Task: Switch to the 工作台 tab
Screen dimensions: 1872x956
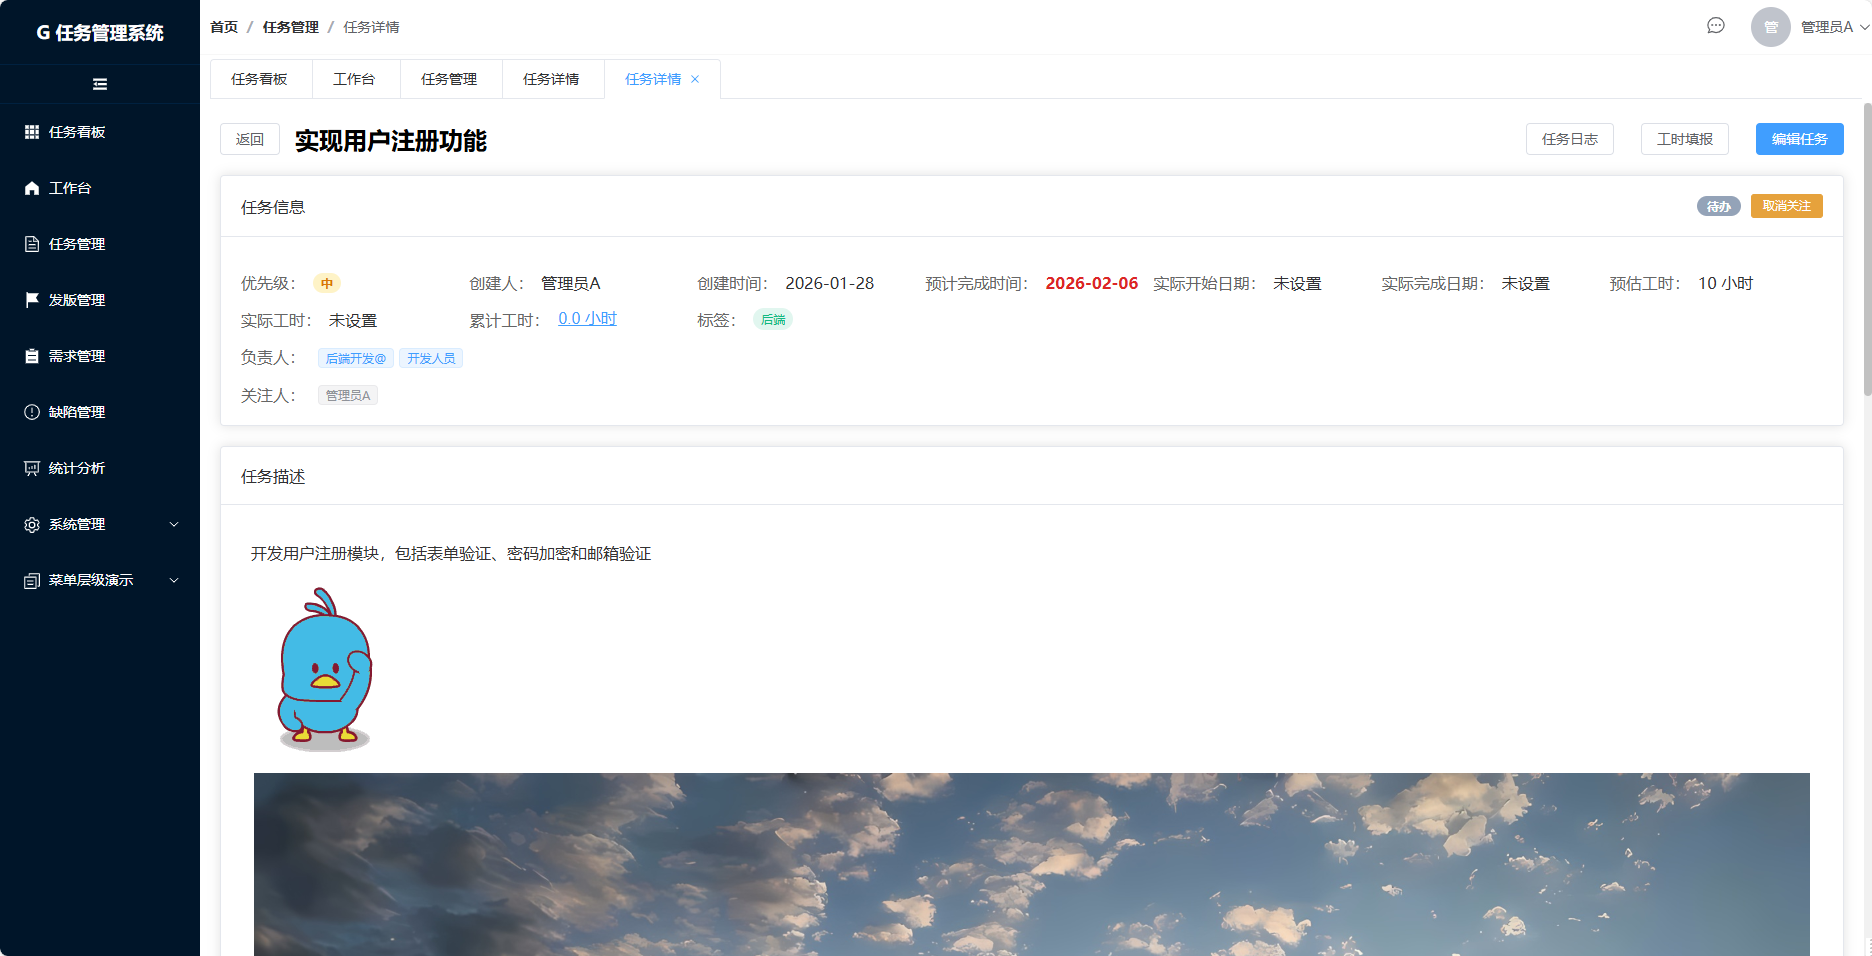Action: tap(355, 79)
